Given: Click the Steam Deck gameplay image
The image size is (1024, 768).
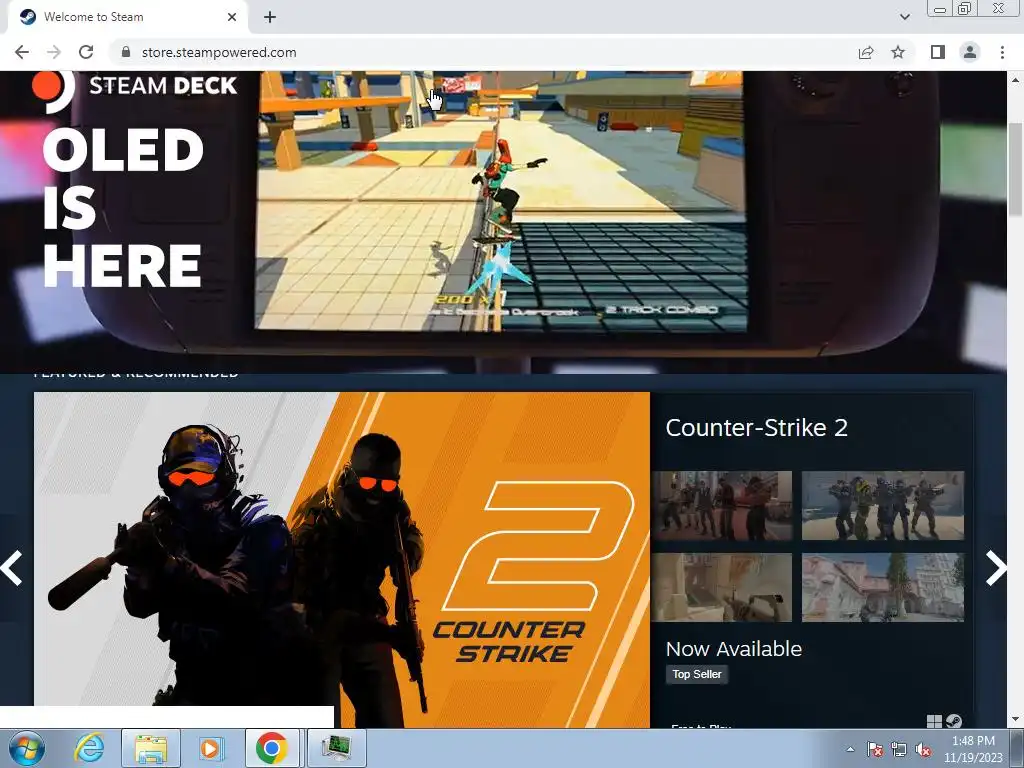Looking at the screenshot, I should [501, 200].
